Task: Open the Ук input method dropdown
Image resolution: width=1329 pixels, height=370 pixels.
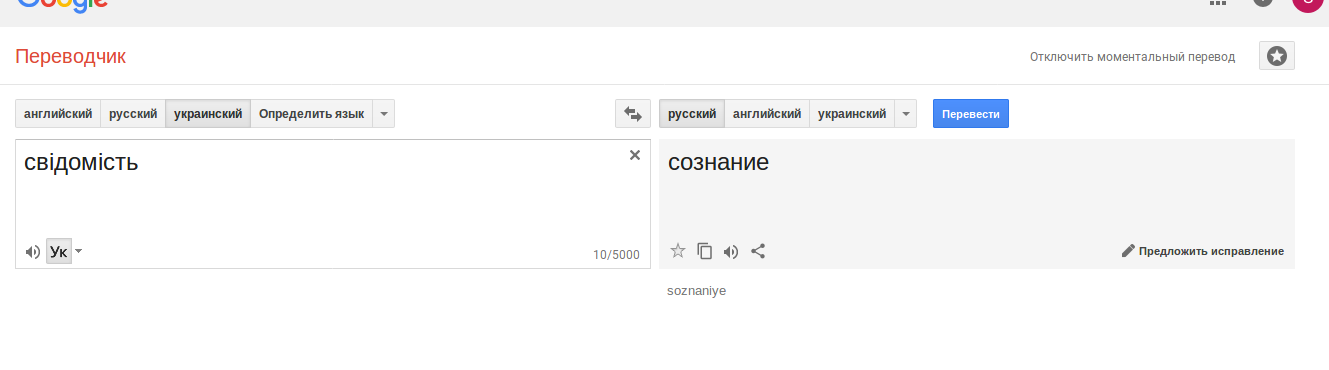Action: tap(79, 251)
